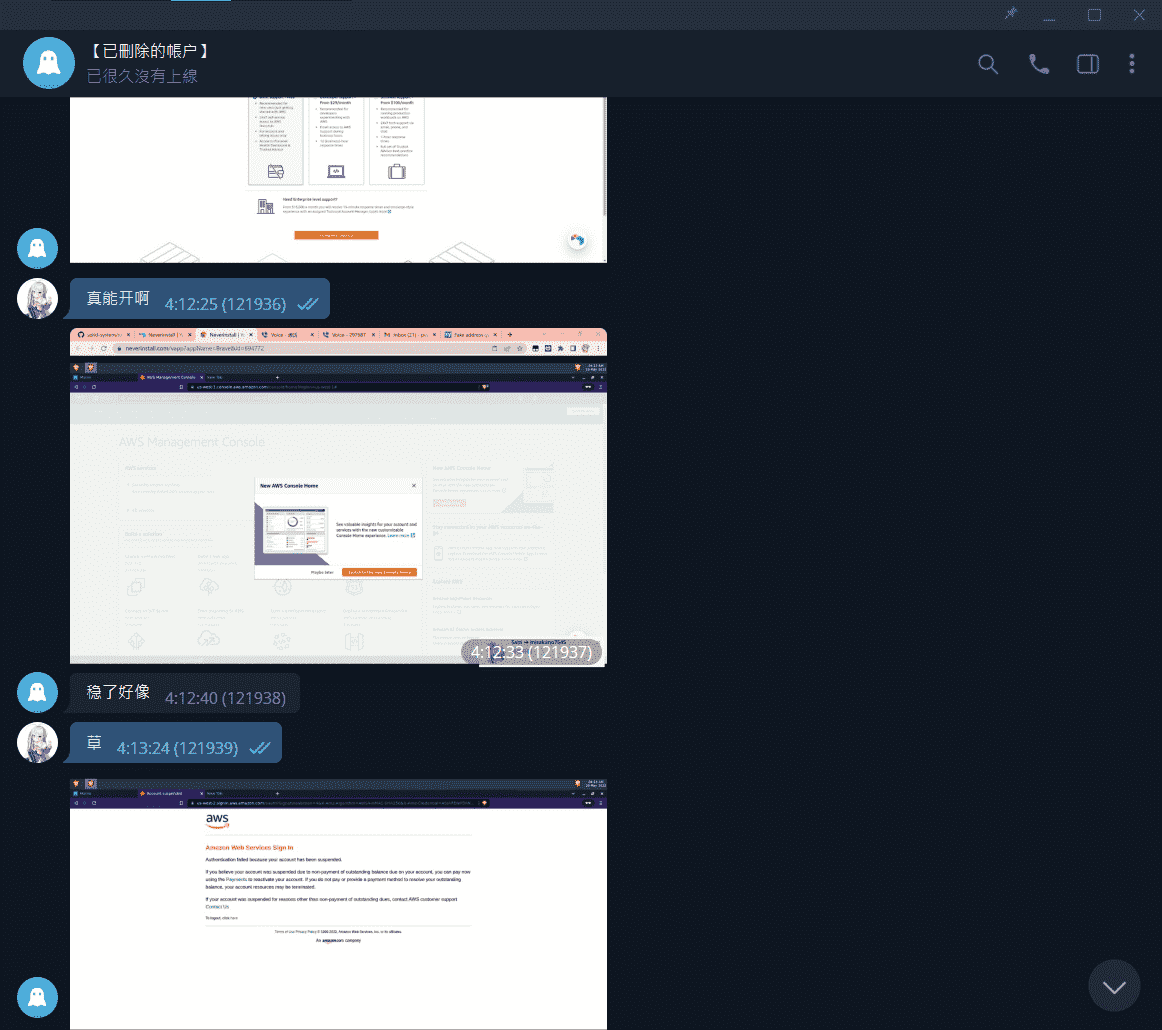1162x1030 pixels.
Task: Select the 稳了好像 message bubble
Action: 185,693
